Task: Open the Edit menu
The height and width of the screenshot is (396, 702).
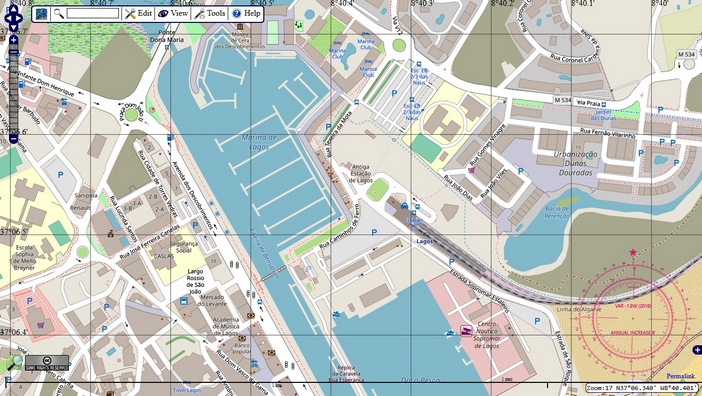Action: [x=138, y=13]
